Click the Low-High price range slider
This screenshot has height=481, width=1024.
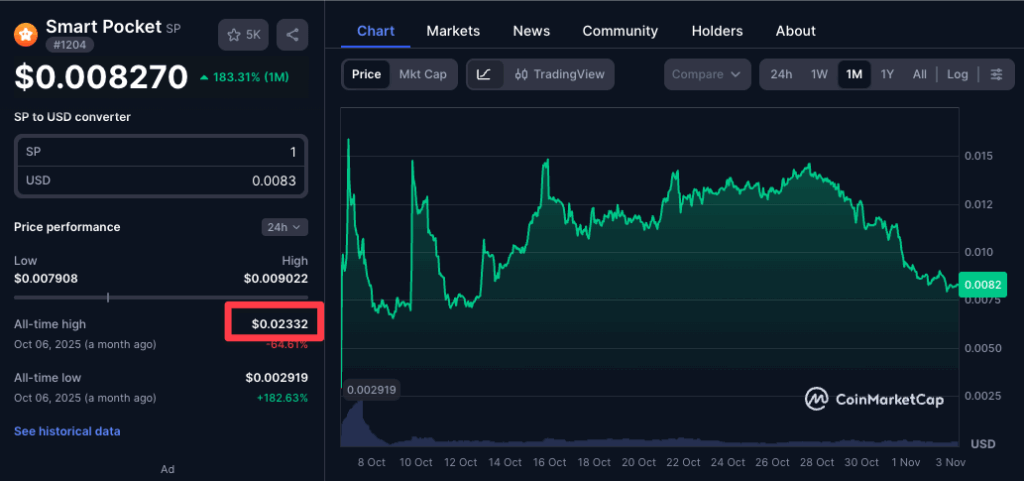[160, 297]
